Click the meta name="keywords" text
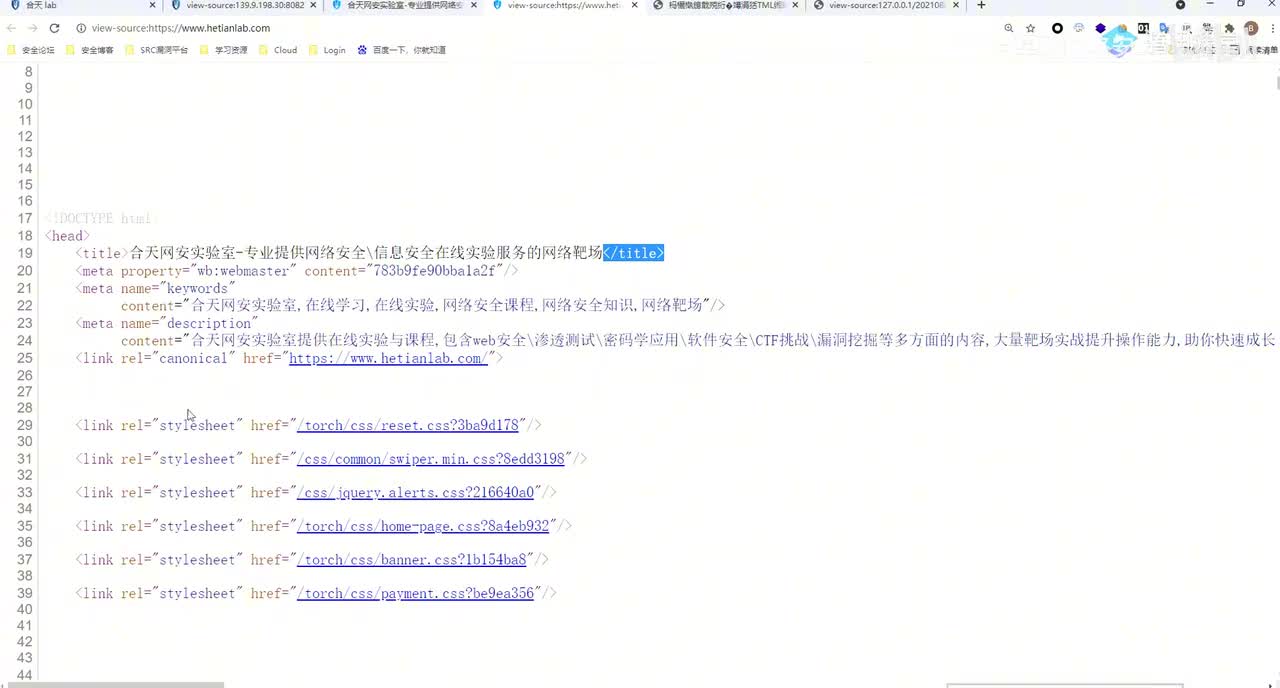 coord(155,289)
